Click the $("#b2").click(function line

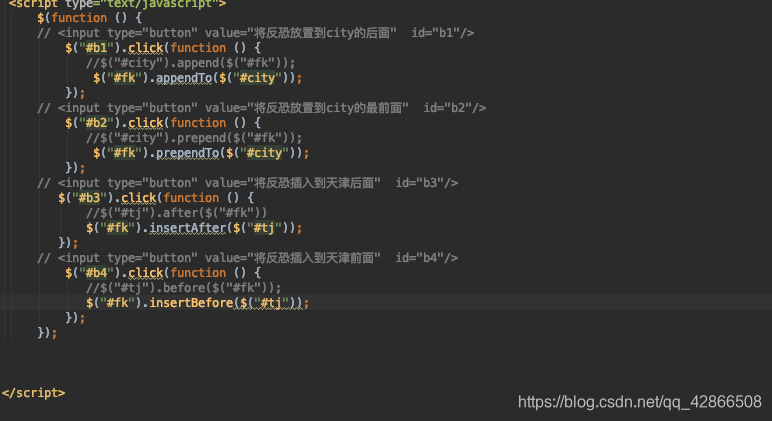[163, 123]
